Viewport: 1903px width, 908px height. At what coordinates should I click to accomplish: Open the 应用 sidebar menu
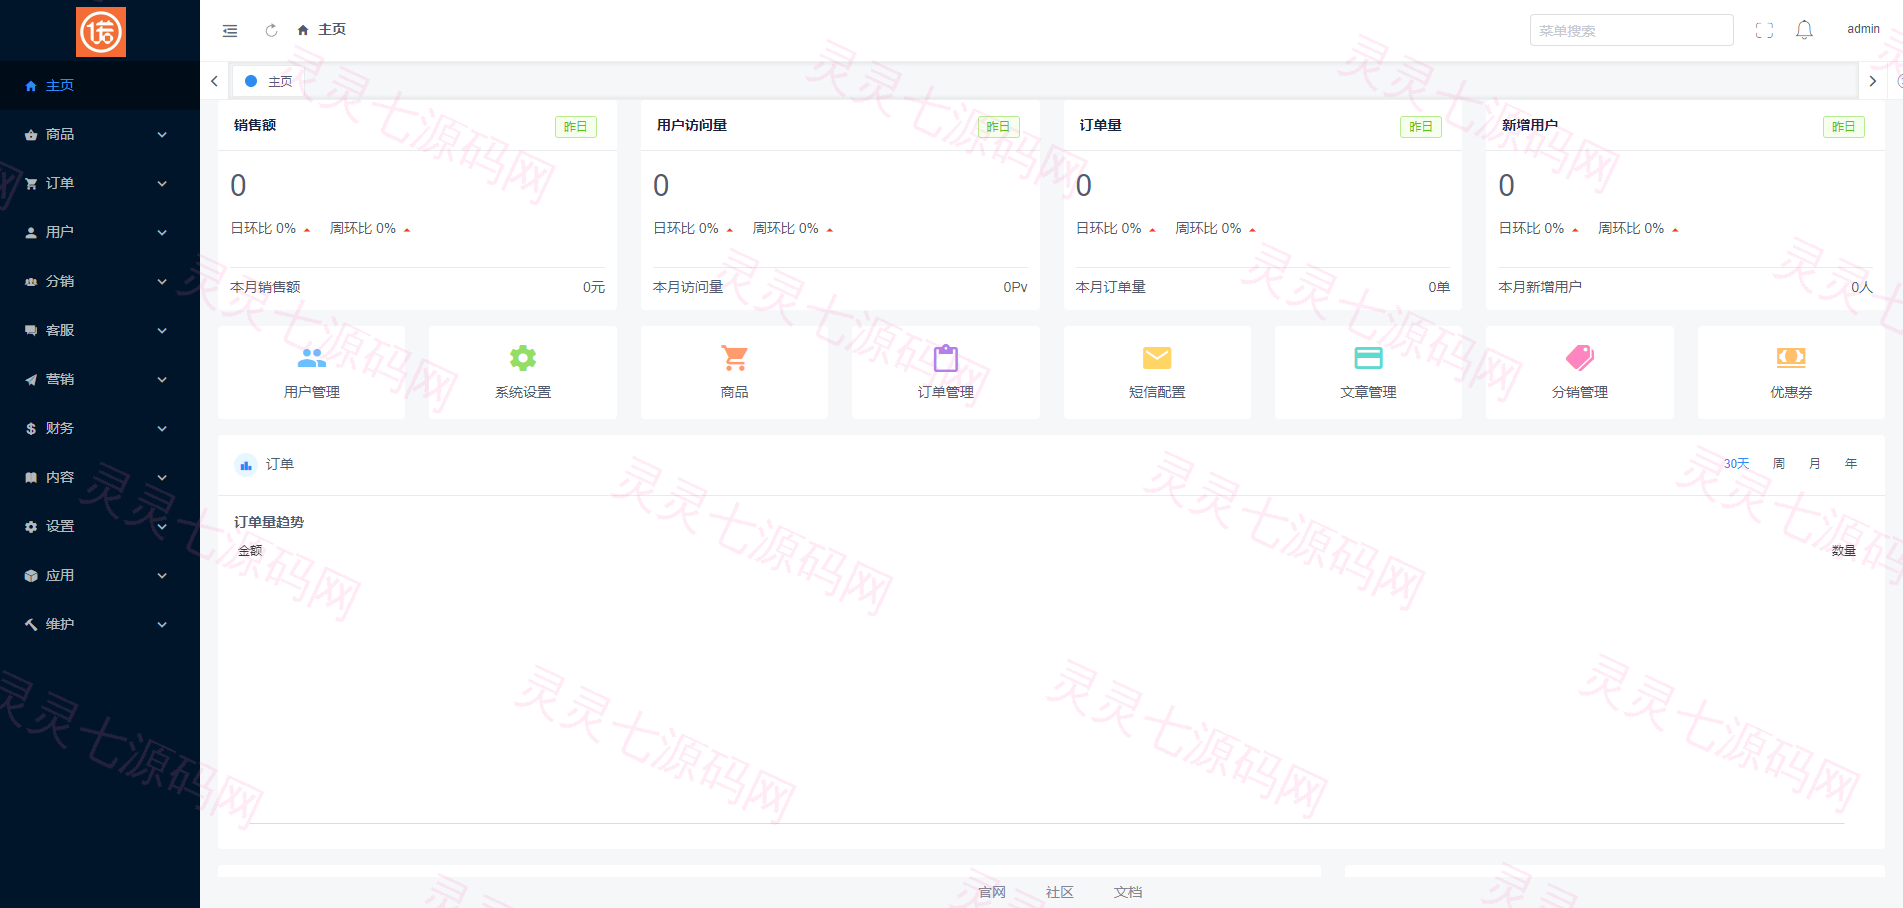tap(100, 575)
